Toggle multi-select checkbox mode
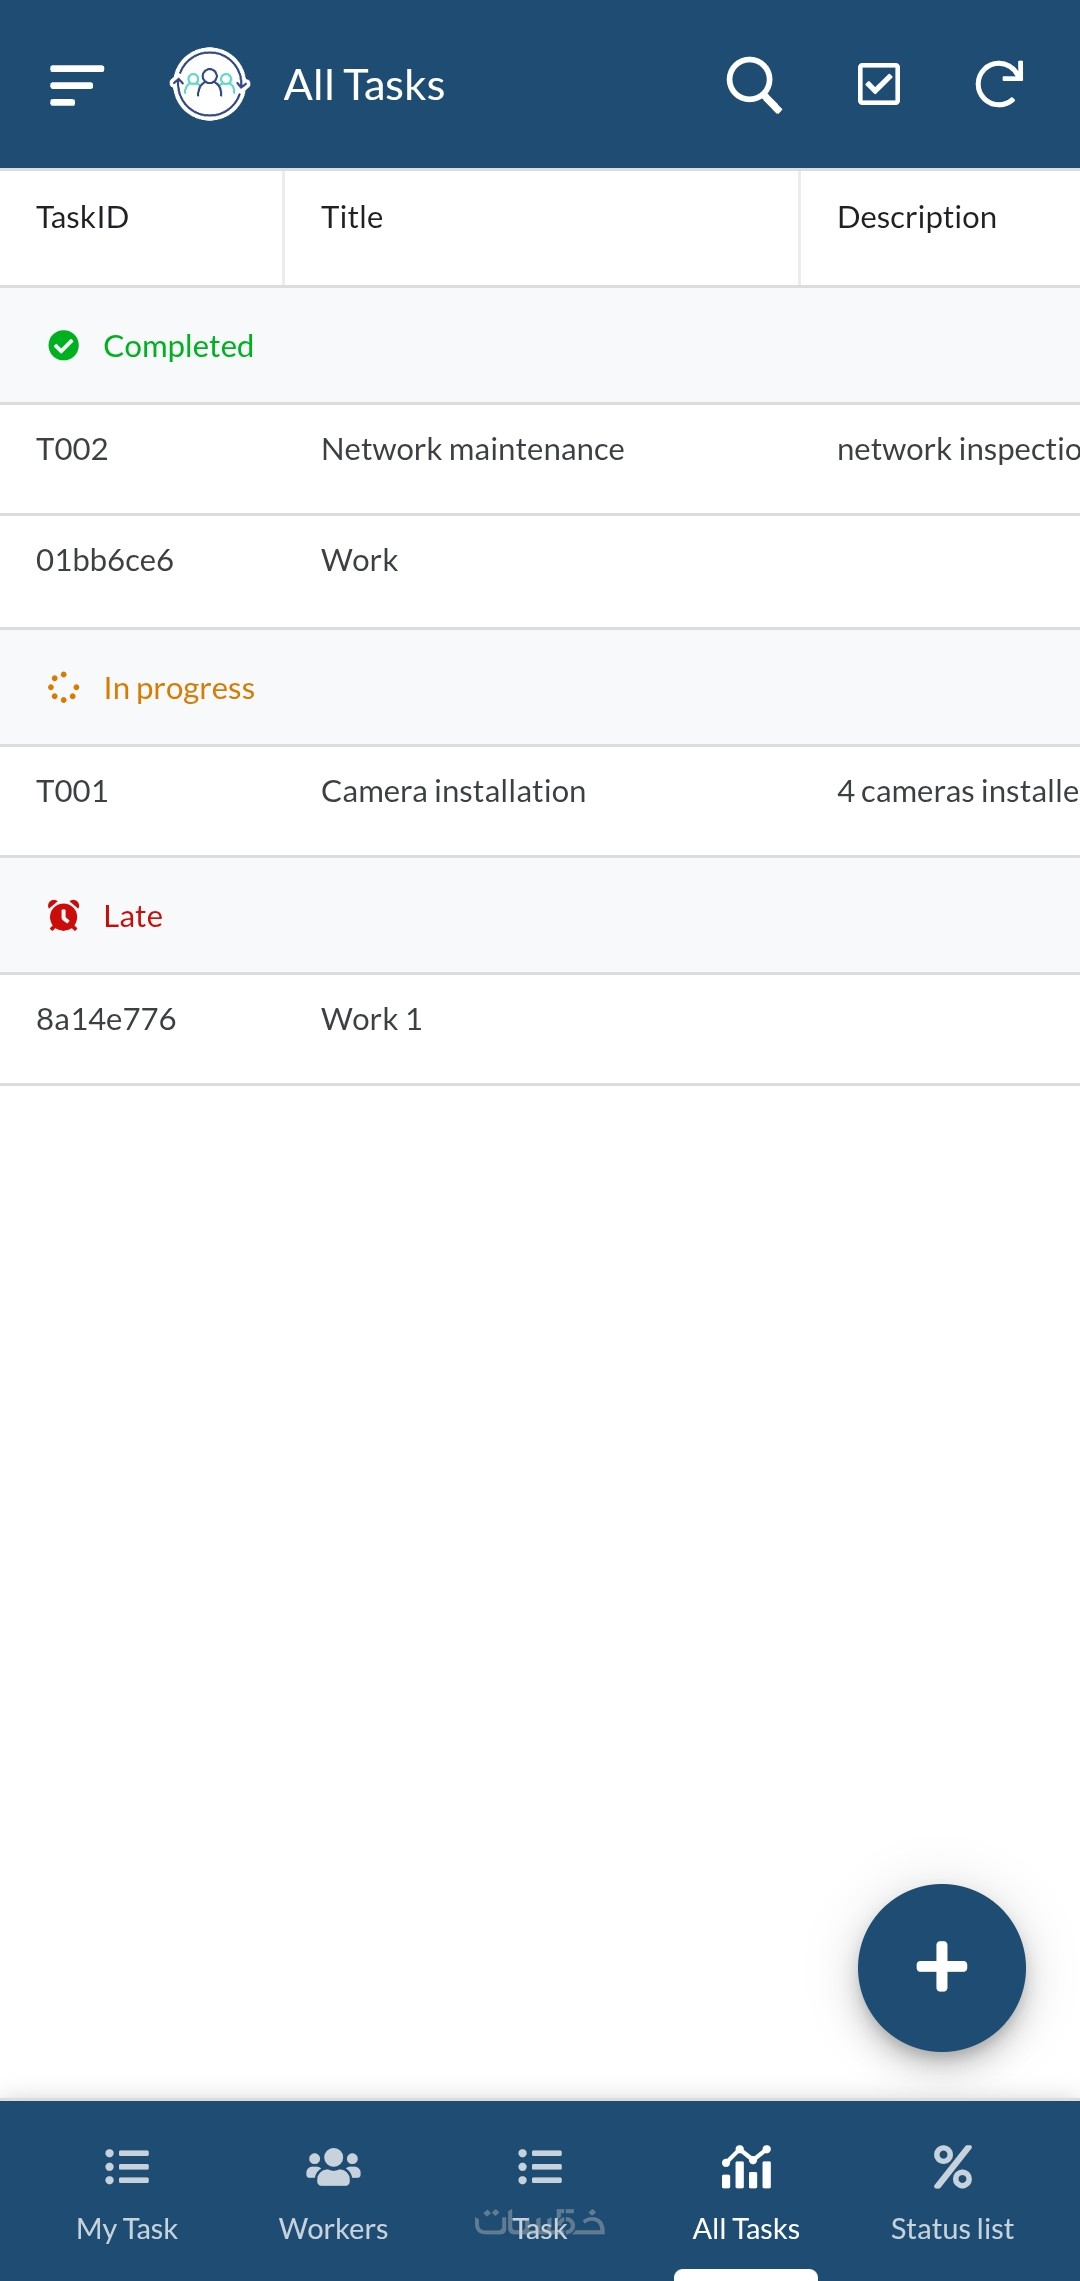 pyautogui.click(x=879, y=85)
